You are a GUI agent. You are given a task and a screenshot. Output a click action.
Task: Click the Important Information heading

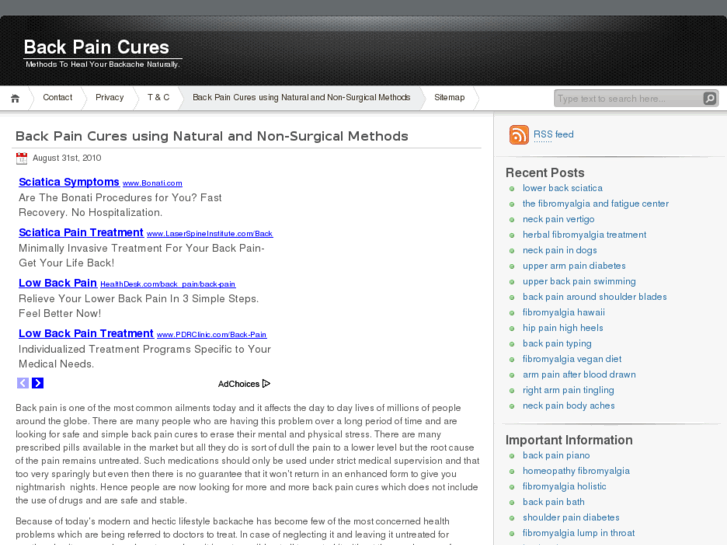coord(569,440)
